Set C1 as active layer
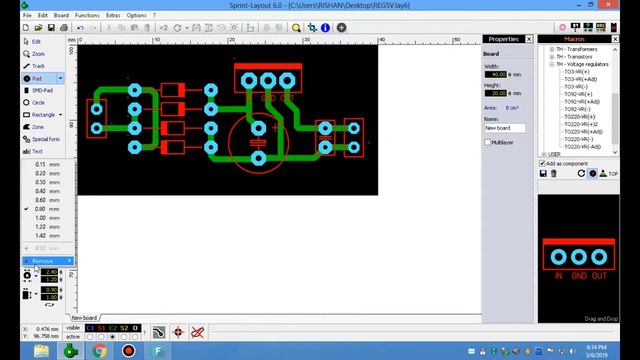Viewport: 640px width, 360px height. coord(90,337)
